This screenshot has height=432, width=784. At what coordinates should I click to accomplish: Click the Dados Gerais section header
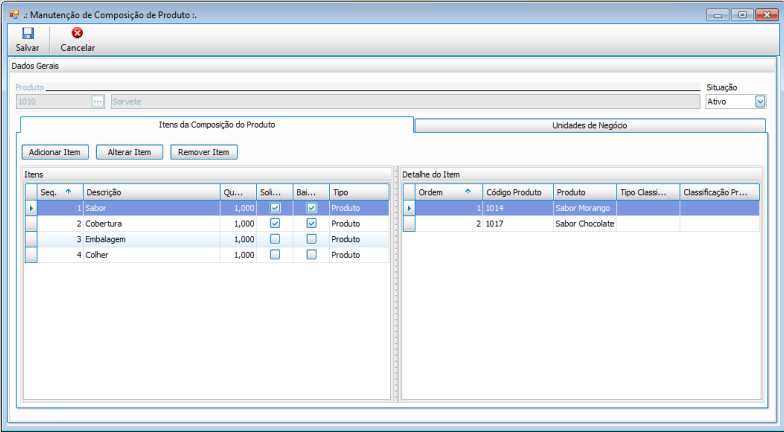click(x=392, y=66)
